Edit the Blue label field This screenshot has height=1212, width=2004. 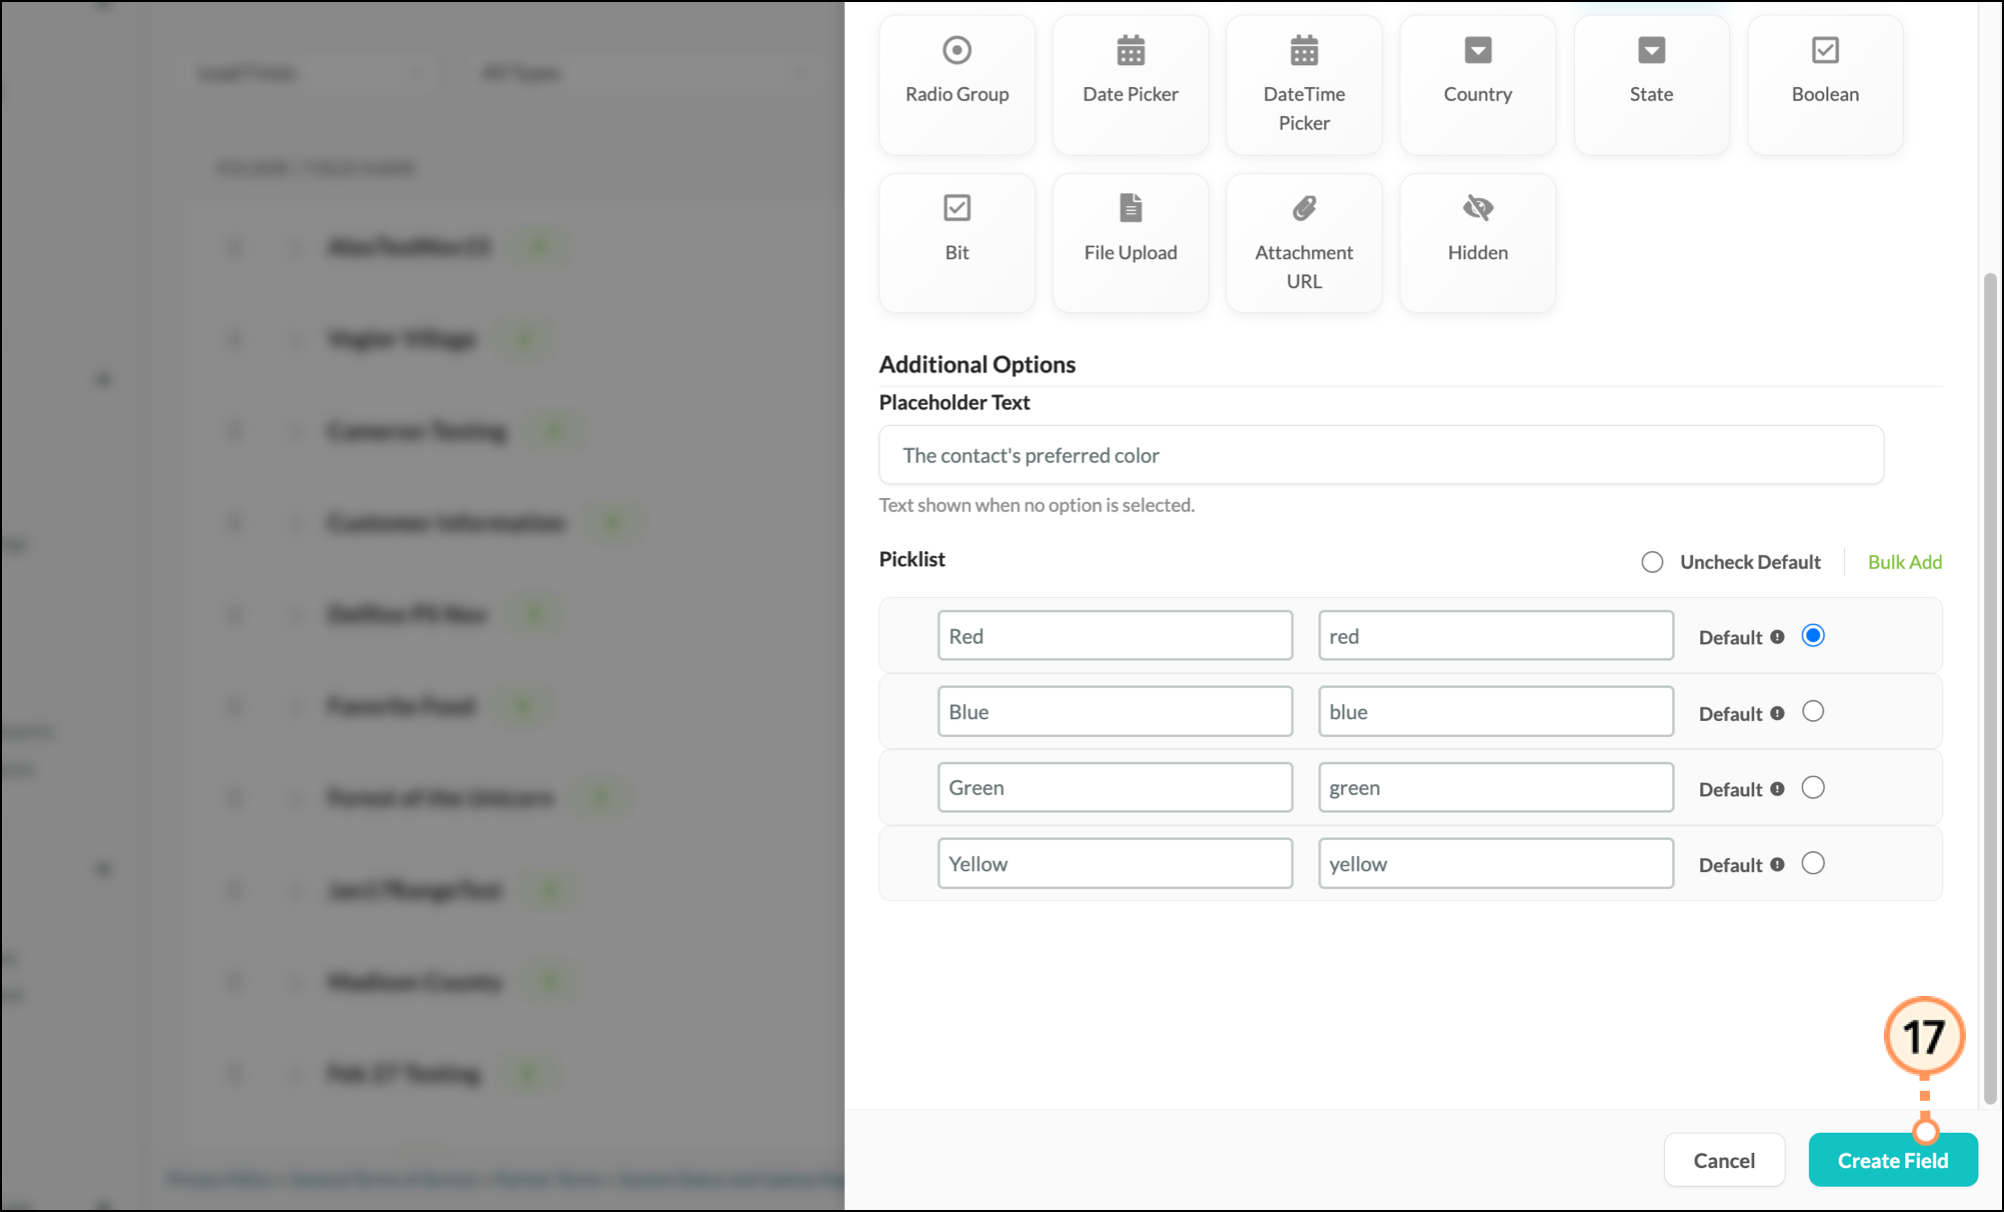[1115, 712]
